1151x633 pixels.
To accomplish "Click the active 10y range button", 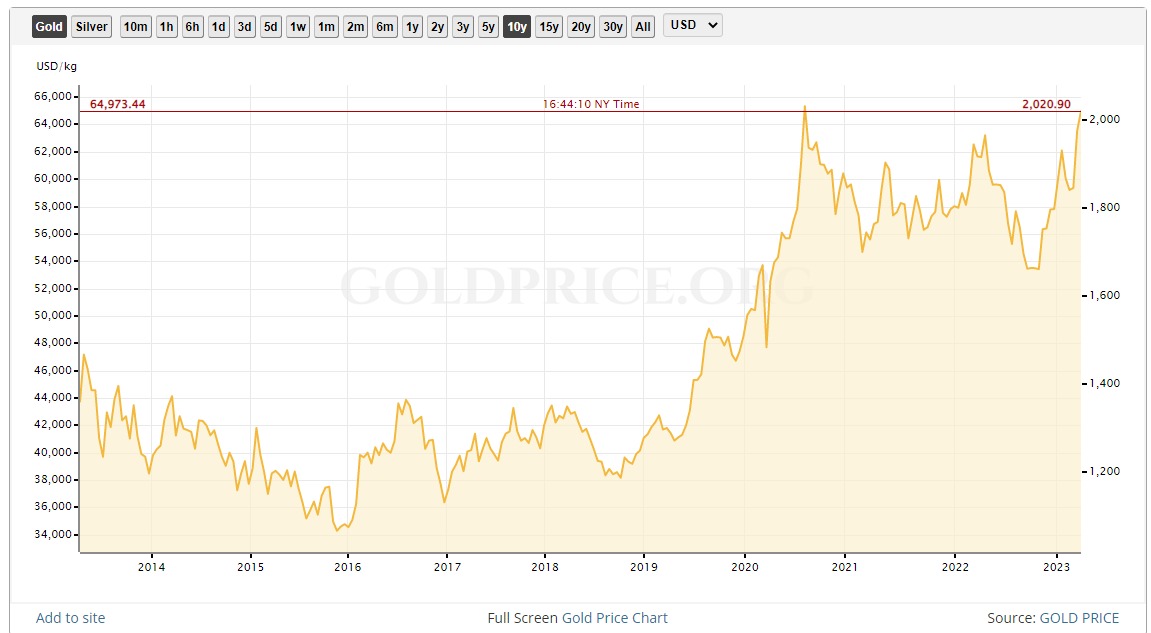I will [x=517, y=26].
